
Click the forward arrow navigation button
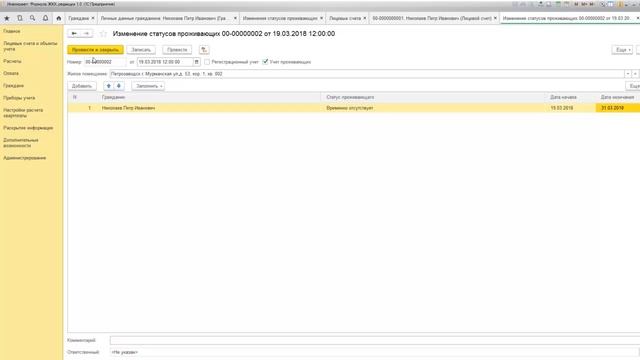87,33
